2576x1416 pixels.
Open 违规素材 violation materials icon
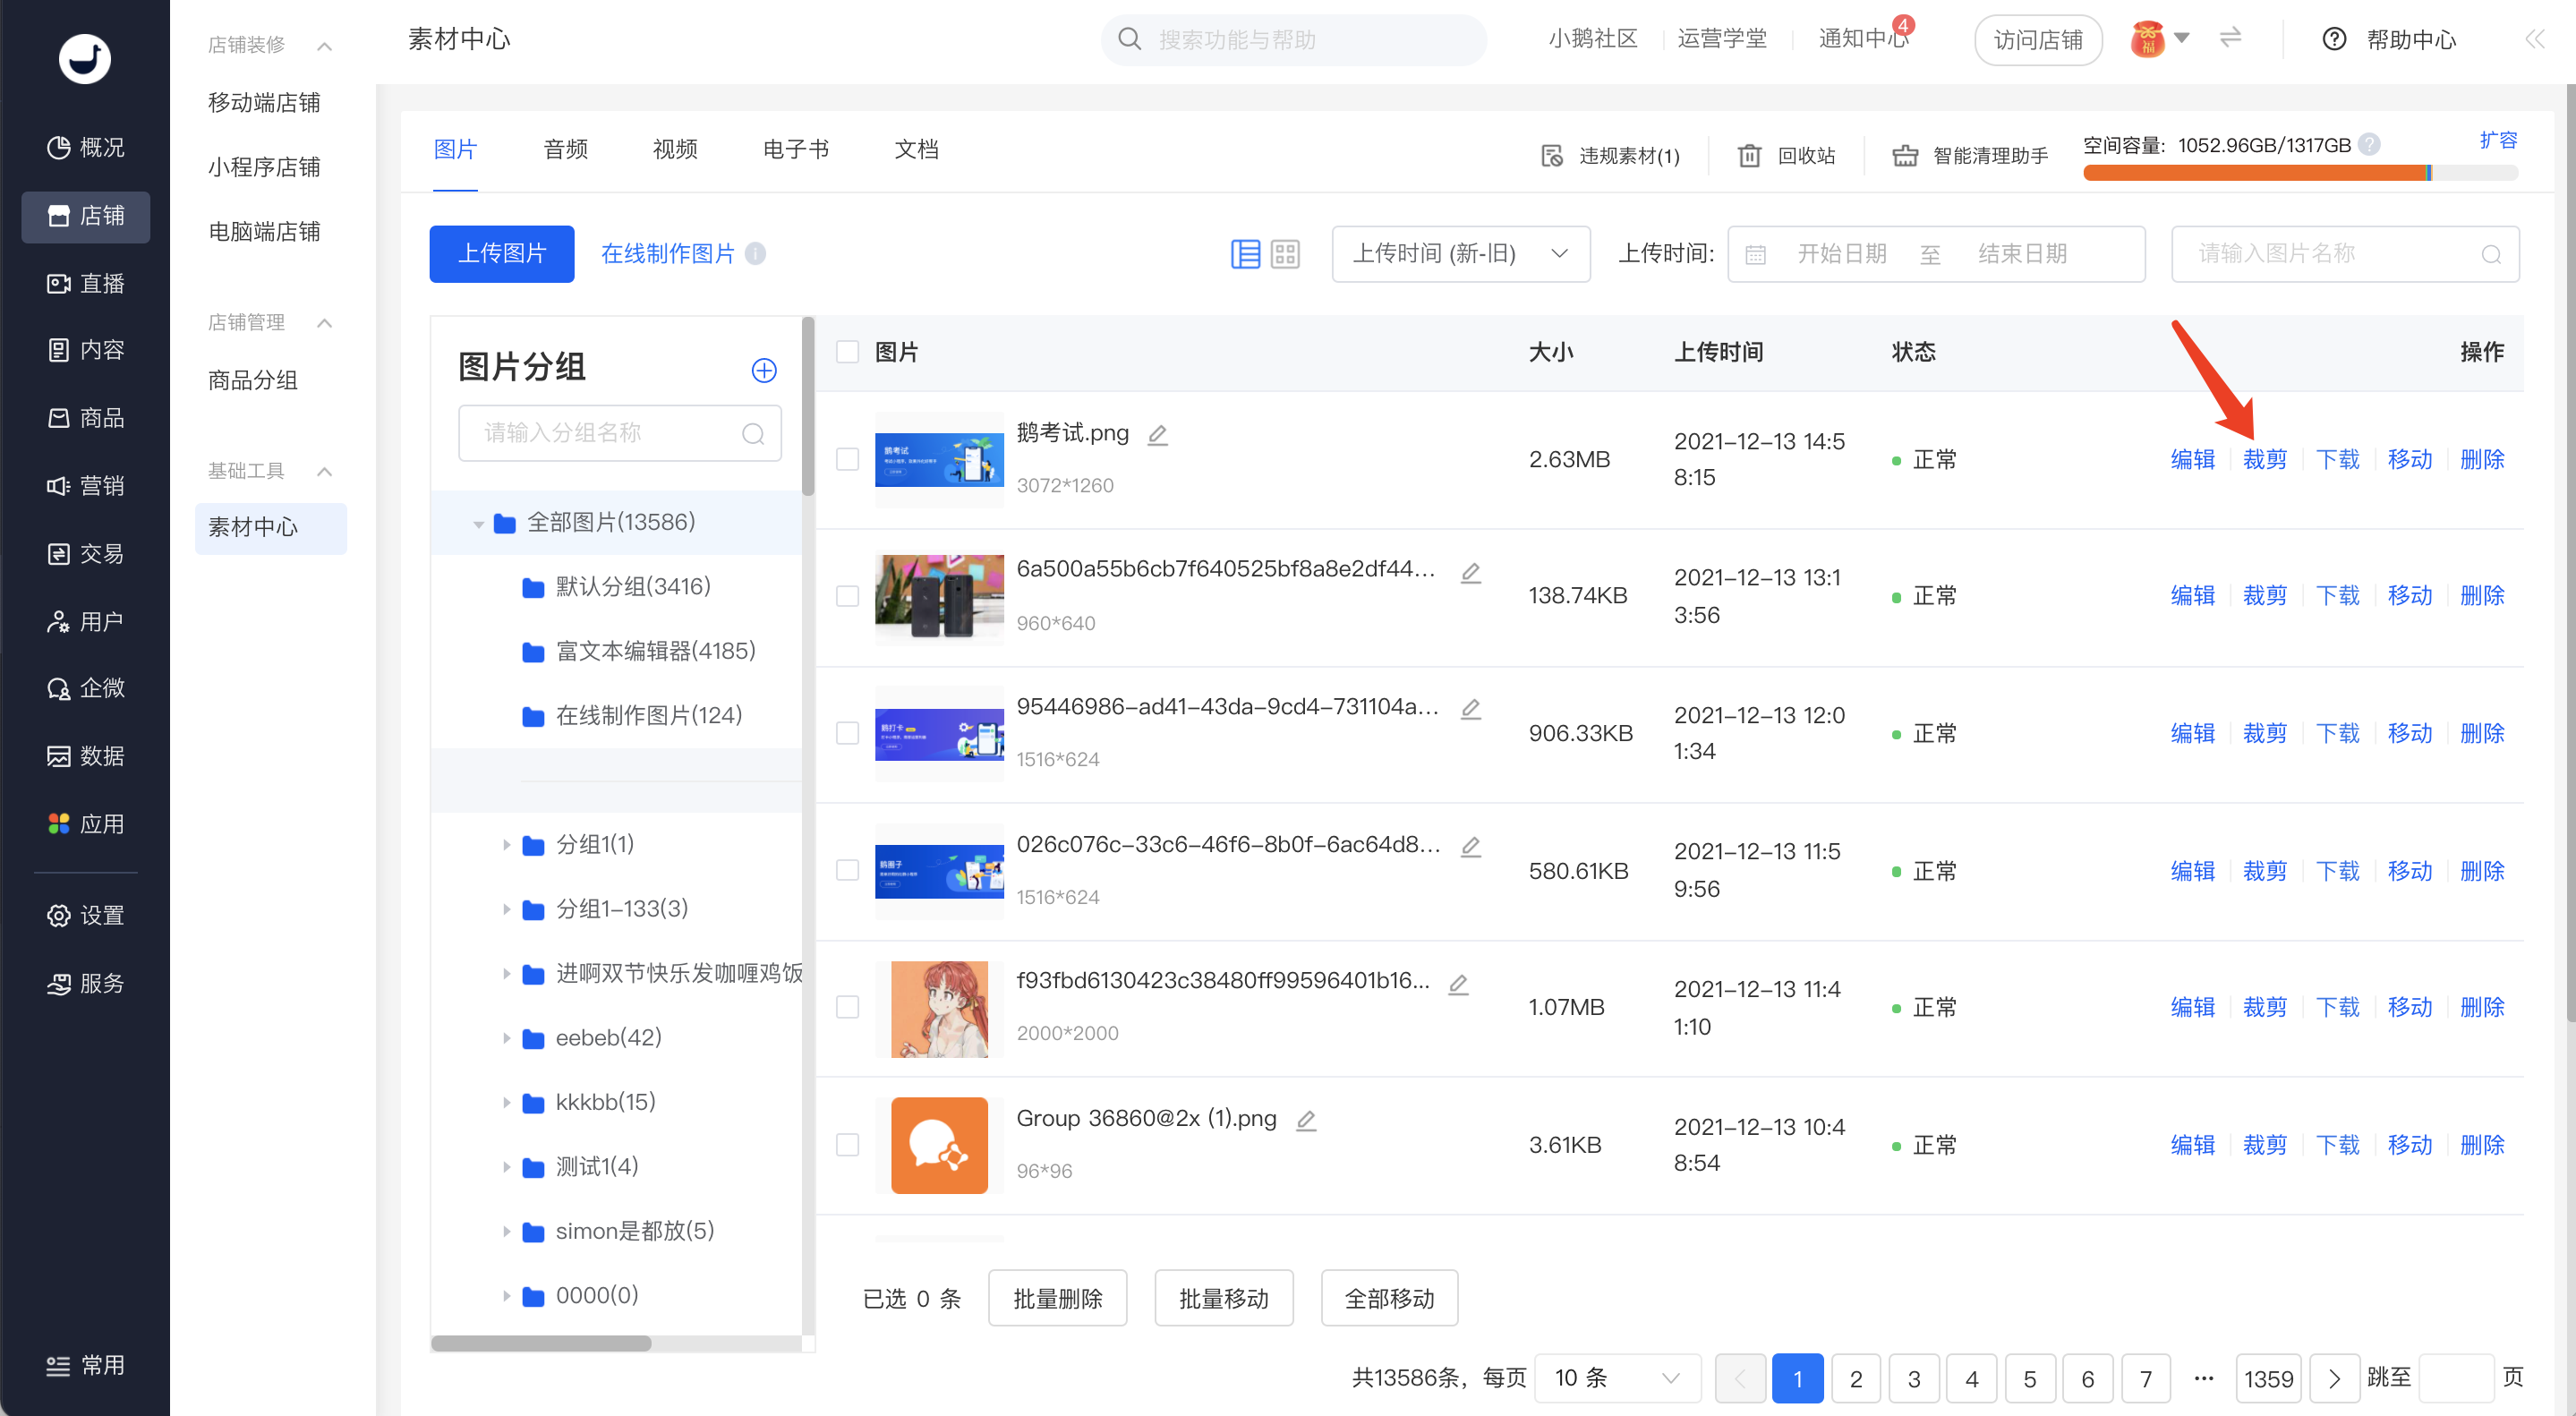(1552, 156)
